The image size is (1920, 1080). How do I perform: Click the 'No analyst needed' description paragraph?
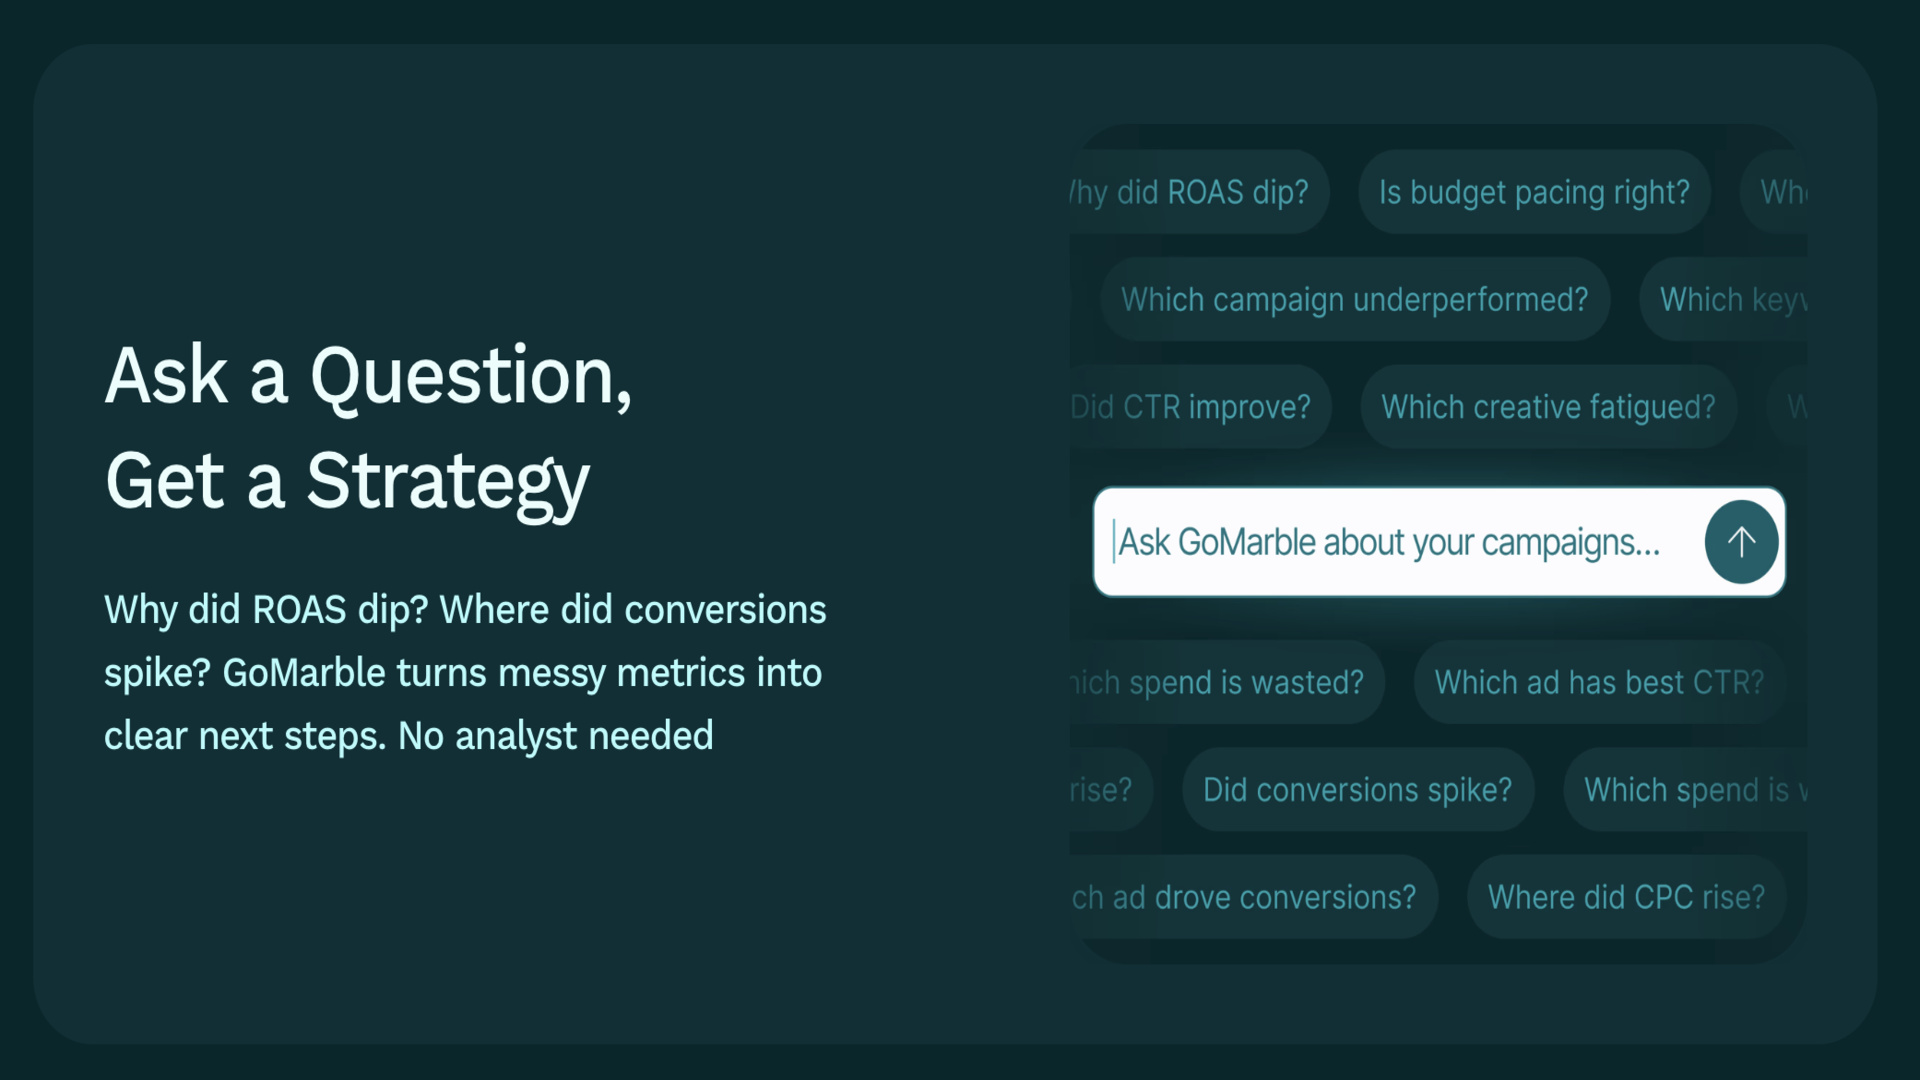[x=465, y=673]
